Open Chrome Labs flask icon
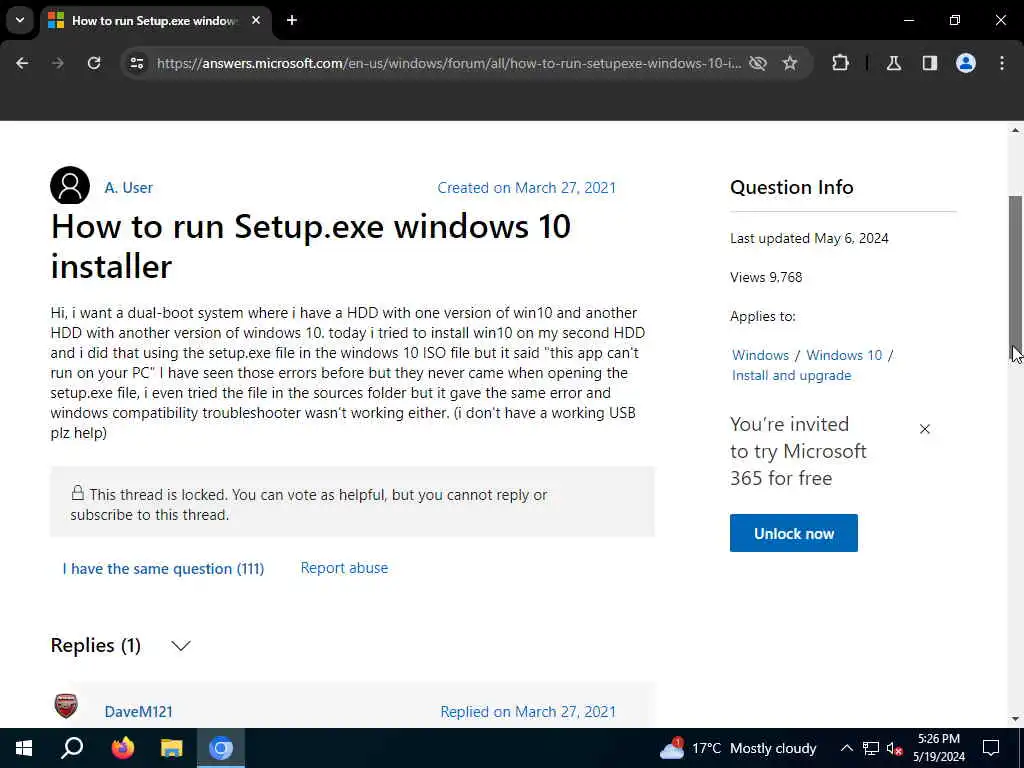 pyautogui.click(x=894, y=63)
